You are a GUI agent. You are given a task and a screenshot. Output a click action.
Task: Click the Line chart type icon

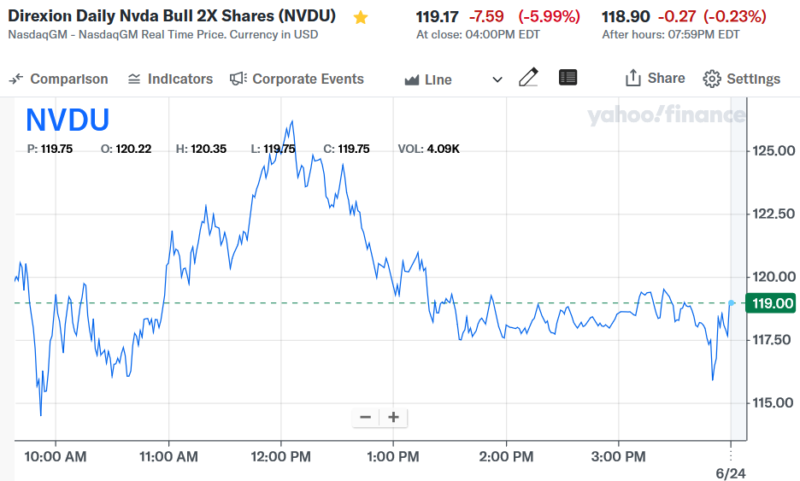pyautogui.click(x=411, y=80)
